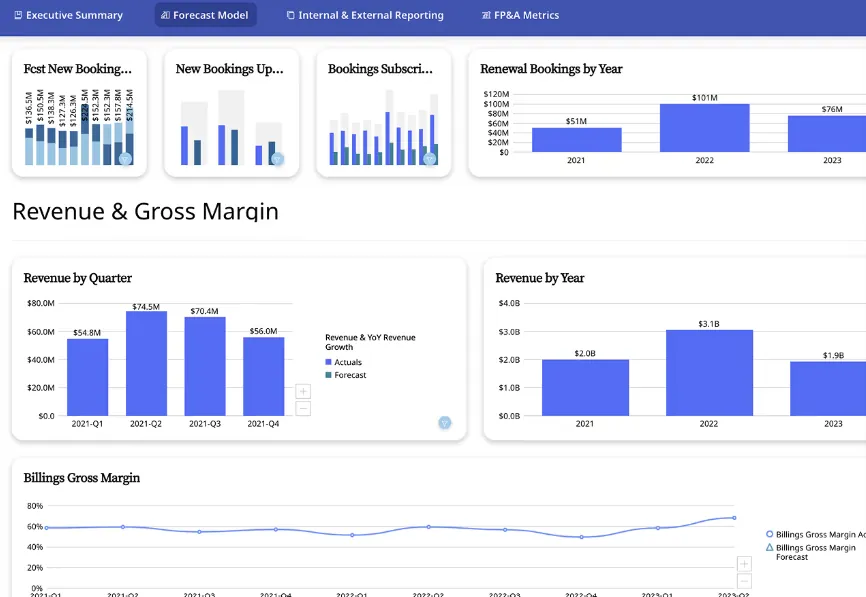
Task: Switch to Executive Summary tab
Action: 68,15
